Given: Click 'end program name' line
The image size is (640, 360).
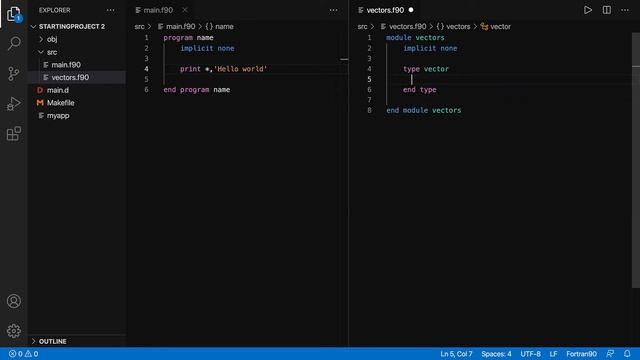Looking at the screenshot, I should click(197, 90).
